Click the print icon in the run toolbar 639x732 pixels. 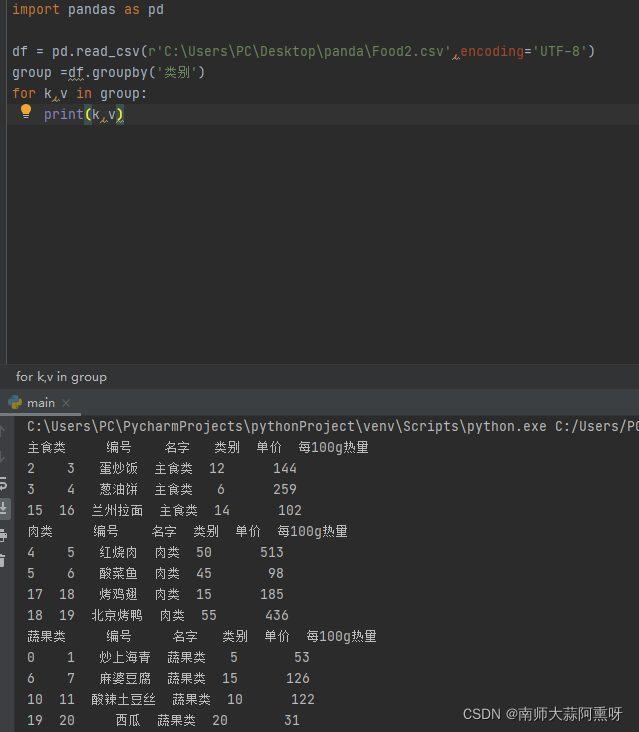pyautogui.click(x=3, y=535)
